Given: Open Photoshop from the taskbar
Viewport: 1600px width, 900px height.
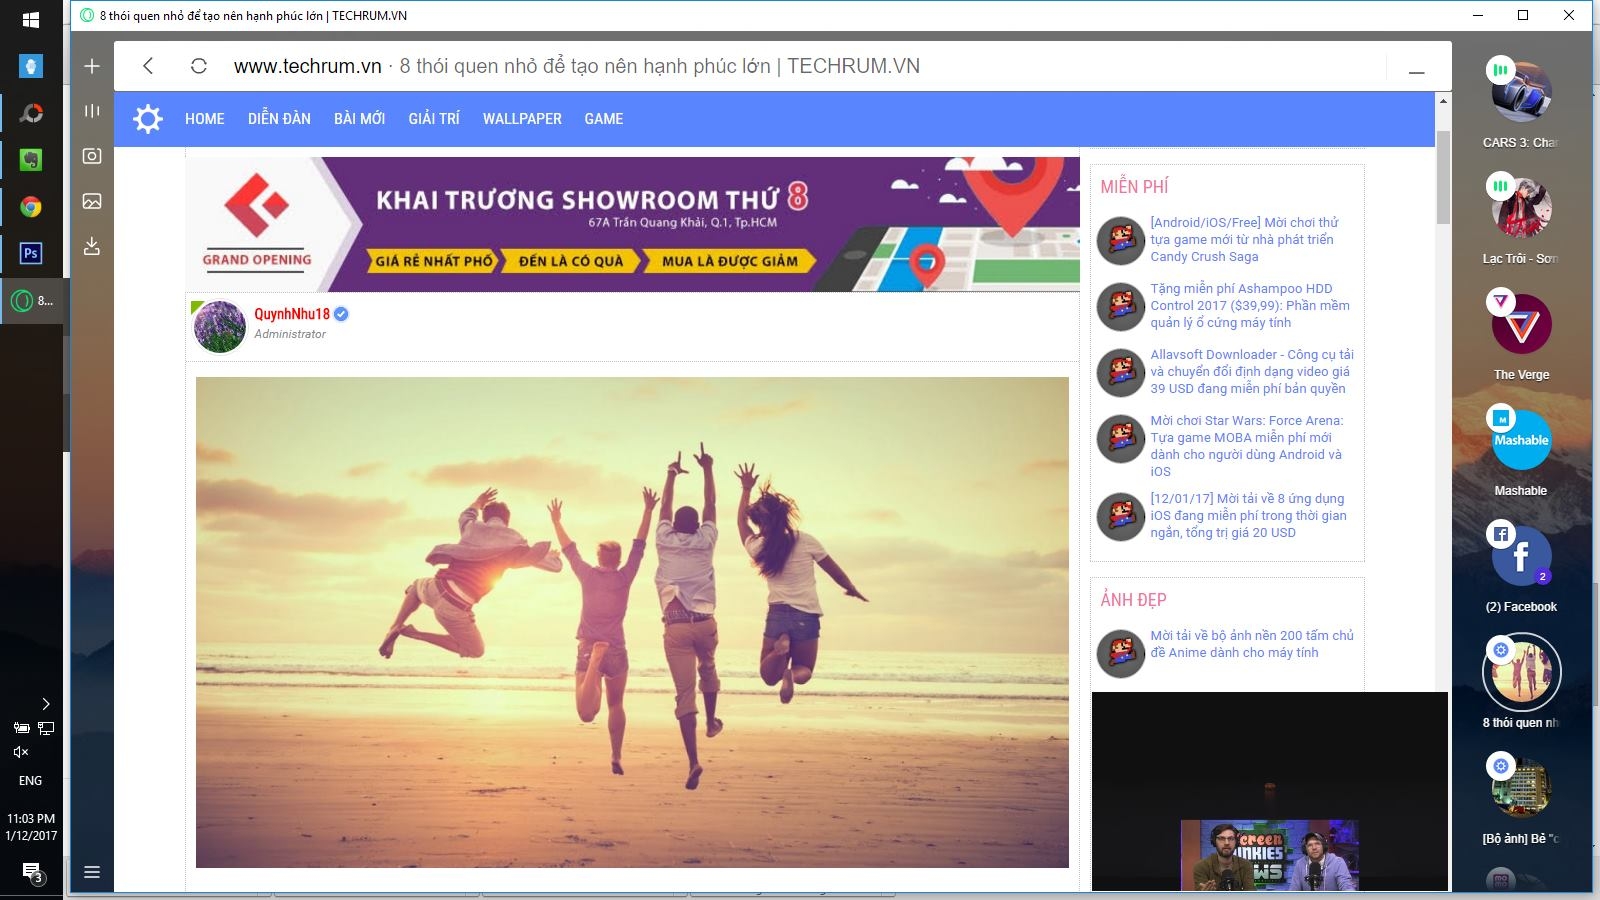Looking at the screenshot, I should [31, 253].
